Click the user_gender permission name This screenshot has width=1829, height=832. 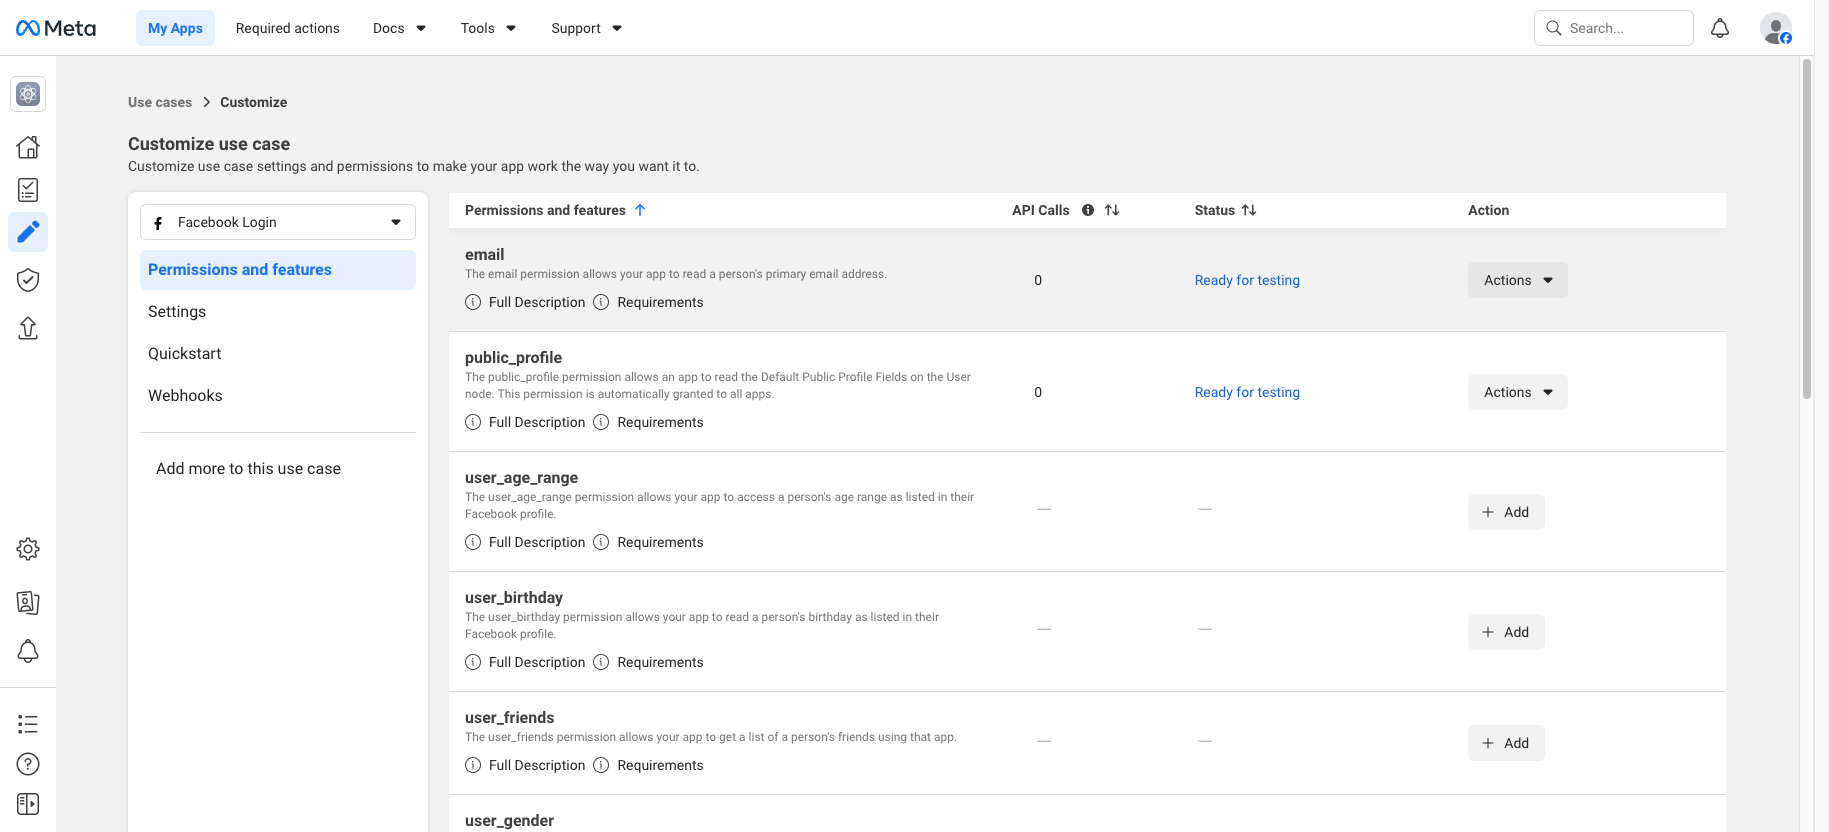(x=509, y=820)
